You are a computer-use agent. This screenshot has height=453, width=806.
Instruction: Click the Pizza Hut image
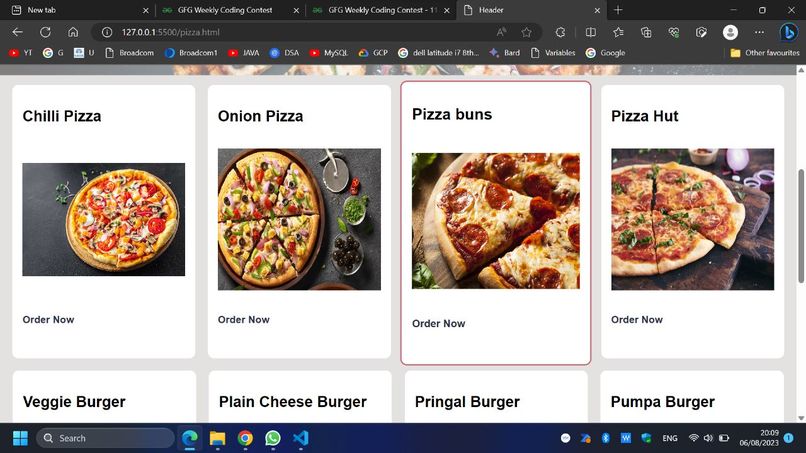692,220
